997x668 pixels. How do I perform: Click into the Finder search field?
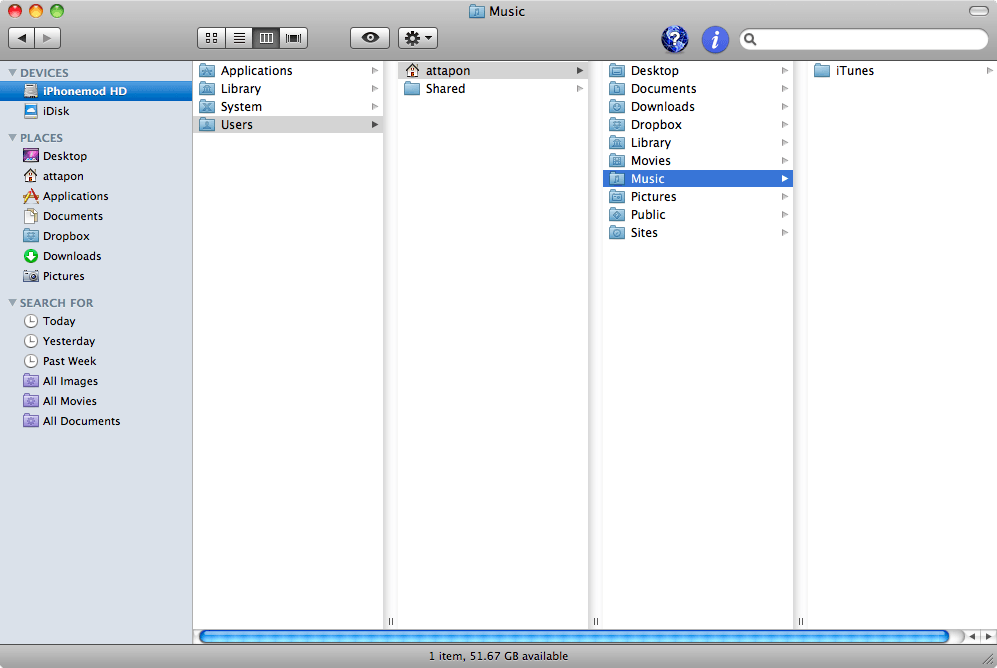point(864,39)
